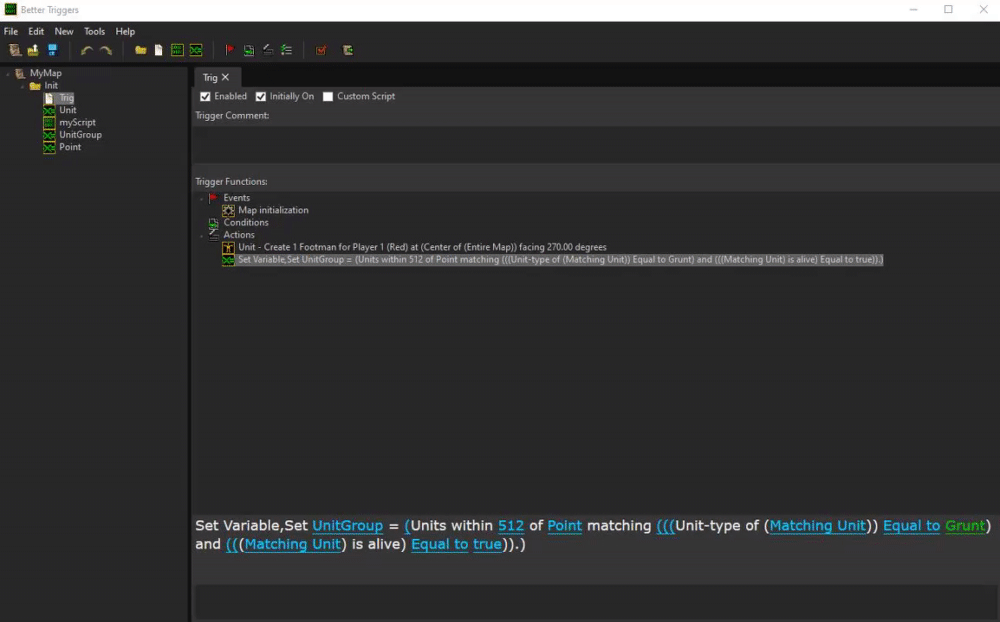Click the Grunt value link in the expression
Image resolution: width=1000 pixels, height=622 pixels.
click(965, 526)
